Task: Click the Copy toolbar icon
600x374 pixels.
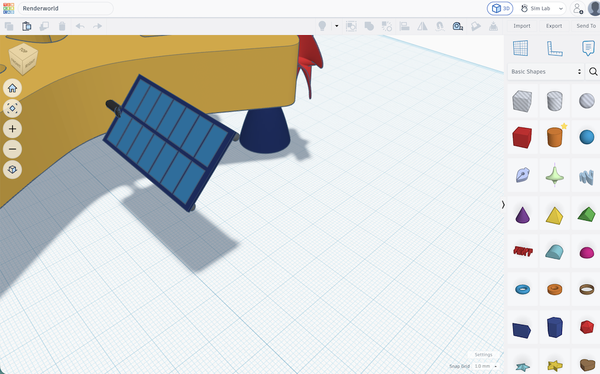Action: [x=9, y=26]
